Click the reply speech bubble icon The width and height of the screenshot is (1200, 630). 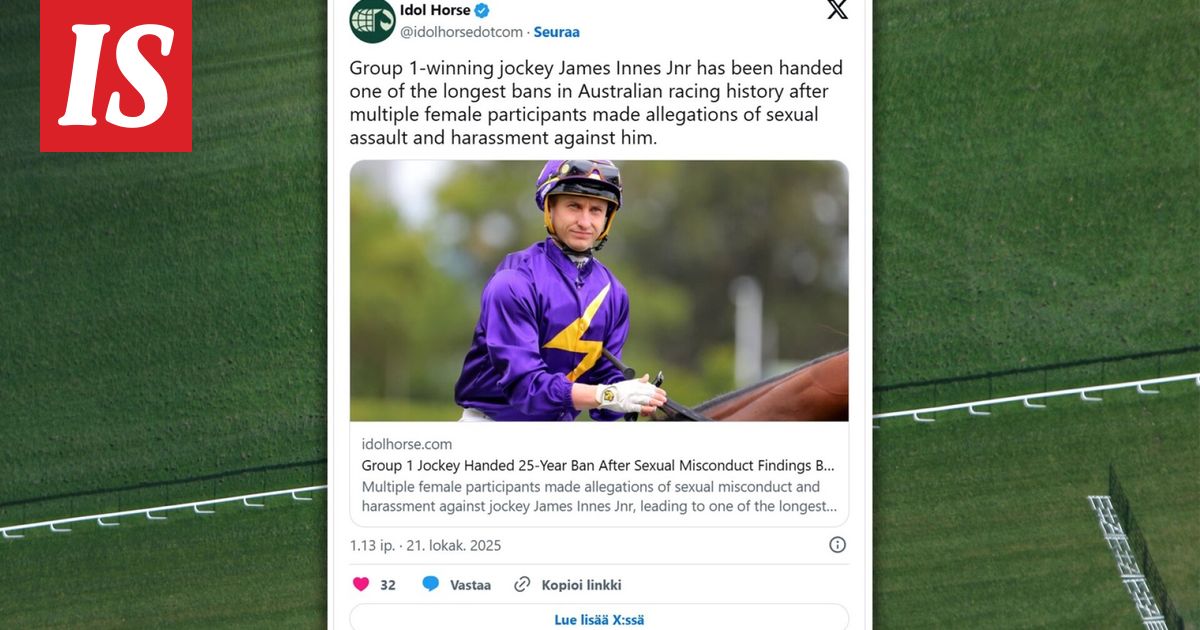point(431,585)
